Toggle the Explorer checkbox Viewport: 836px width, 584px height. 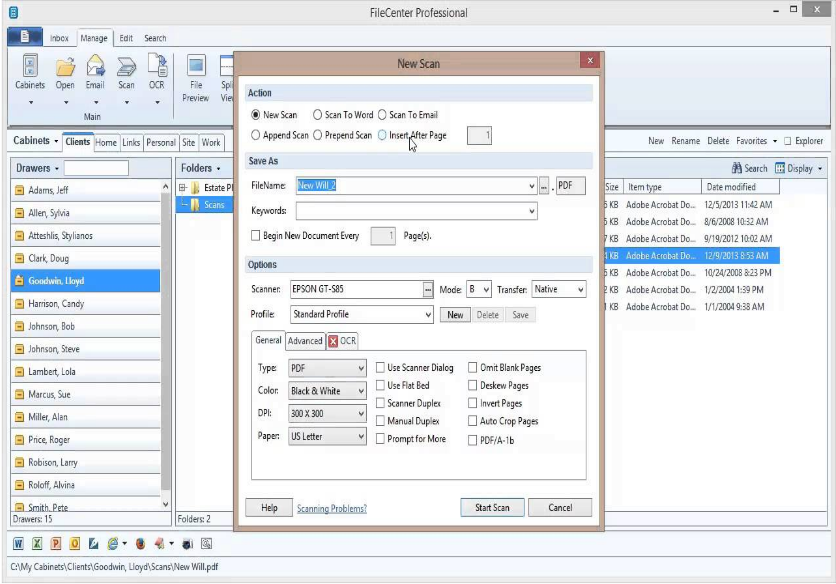pos(787,141)
